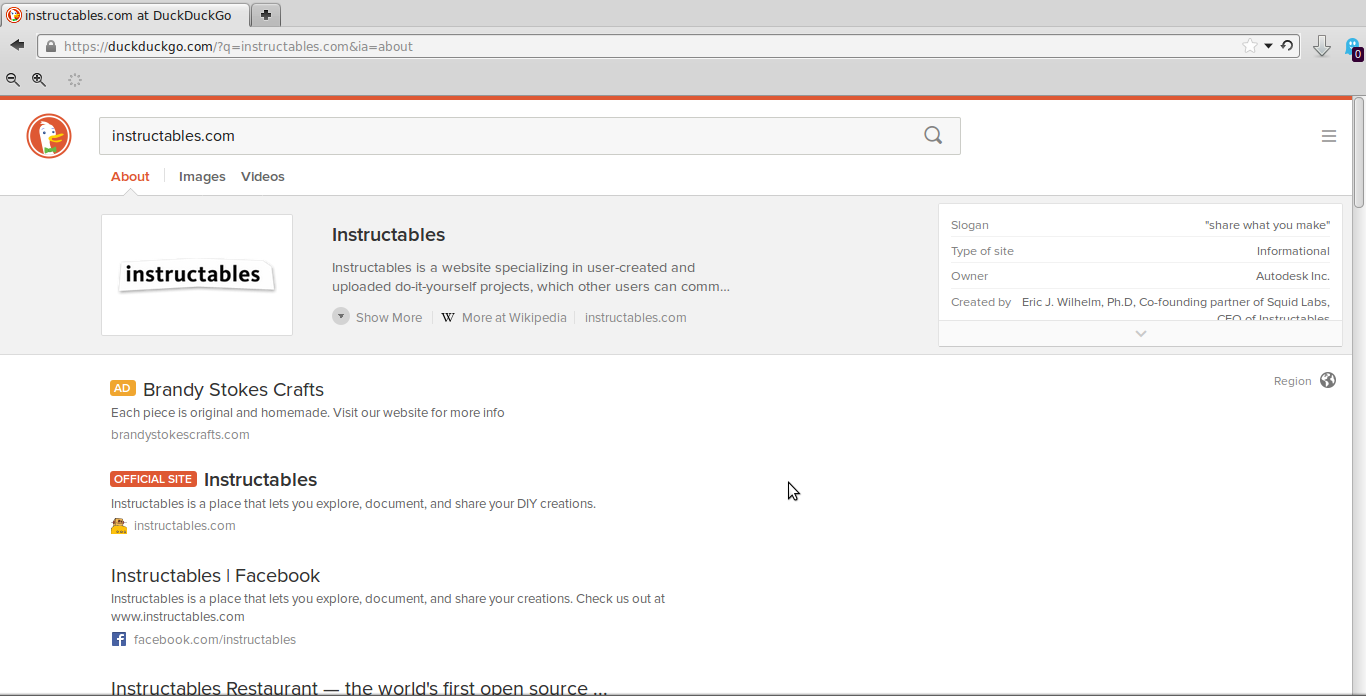Zoom in using the plus magnifier icon
The image size is (1366, 696).
pyautogui.click(x=38, y=79)
